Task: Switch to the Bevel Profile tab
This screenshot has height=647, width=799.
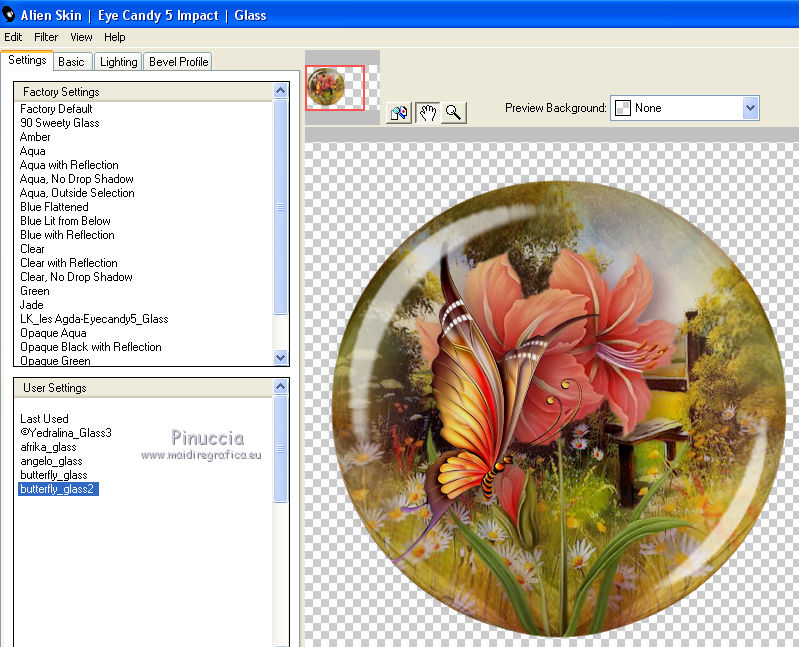Action: 178,62
